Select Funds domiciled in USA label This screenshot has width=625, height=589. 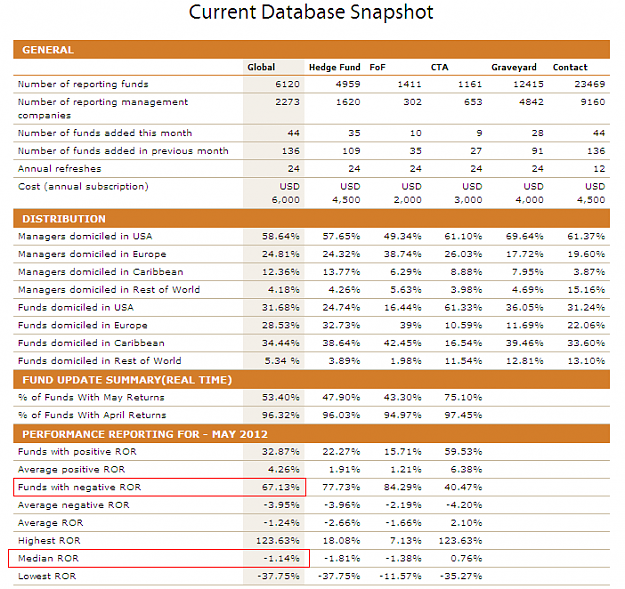76,307
